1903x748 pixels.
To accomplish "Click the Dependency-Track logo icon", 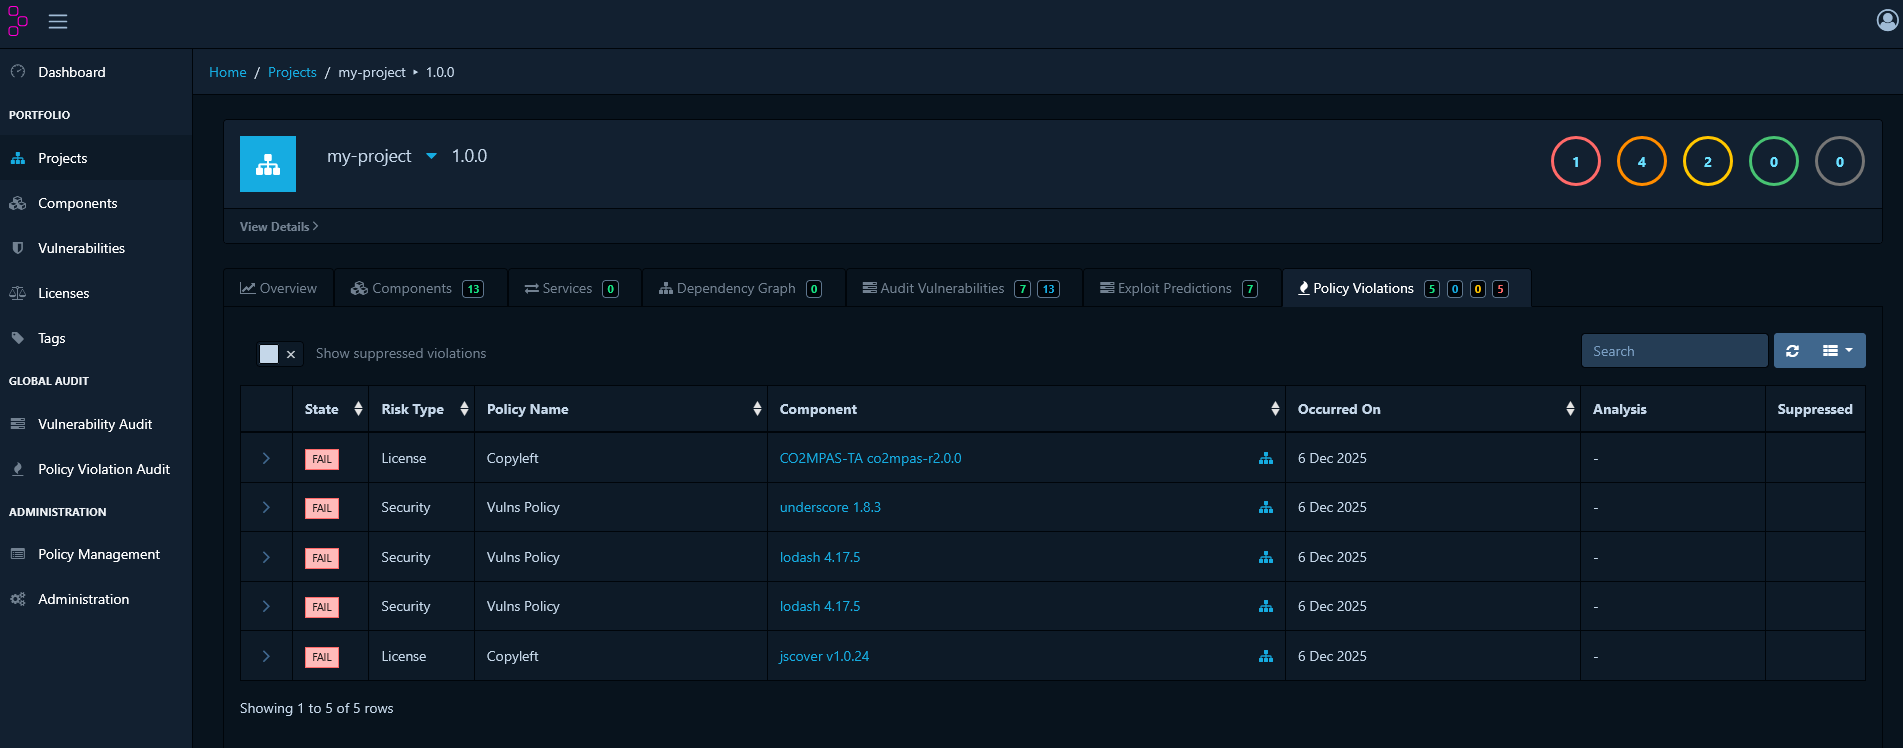I will click(x=17, y=21).
